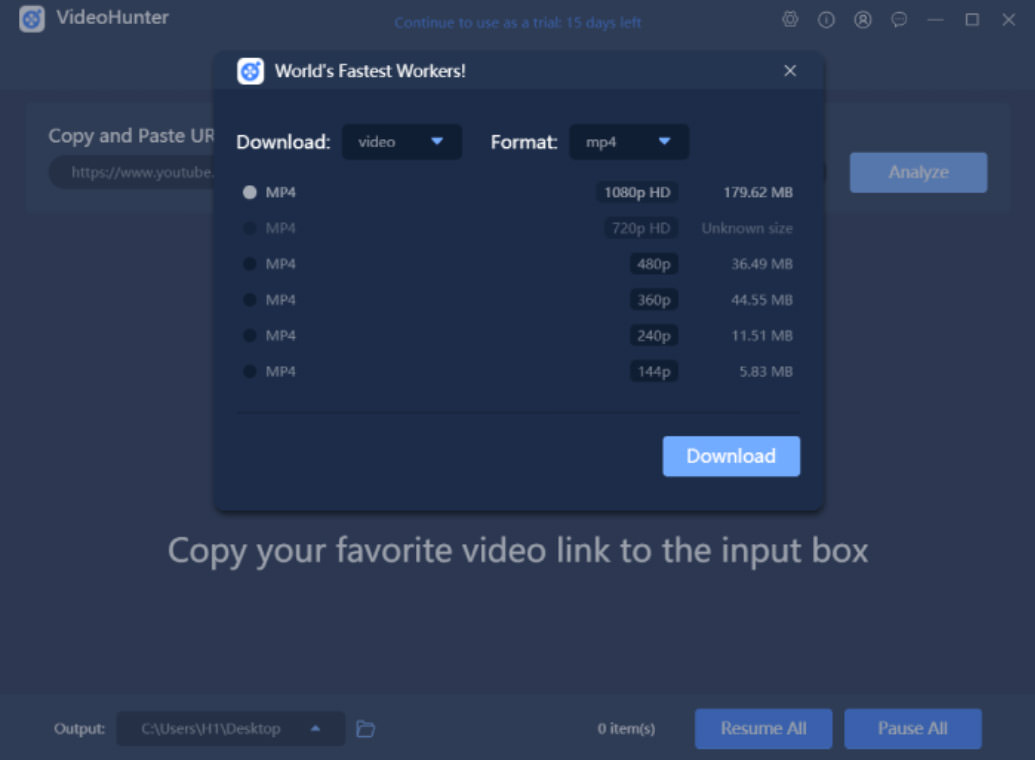
Task: Open the Format dropdown showing mp4
Action: (629, 142)
